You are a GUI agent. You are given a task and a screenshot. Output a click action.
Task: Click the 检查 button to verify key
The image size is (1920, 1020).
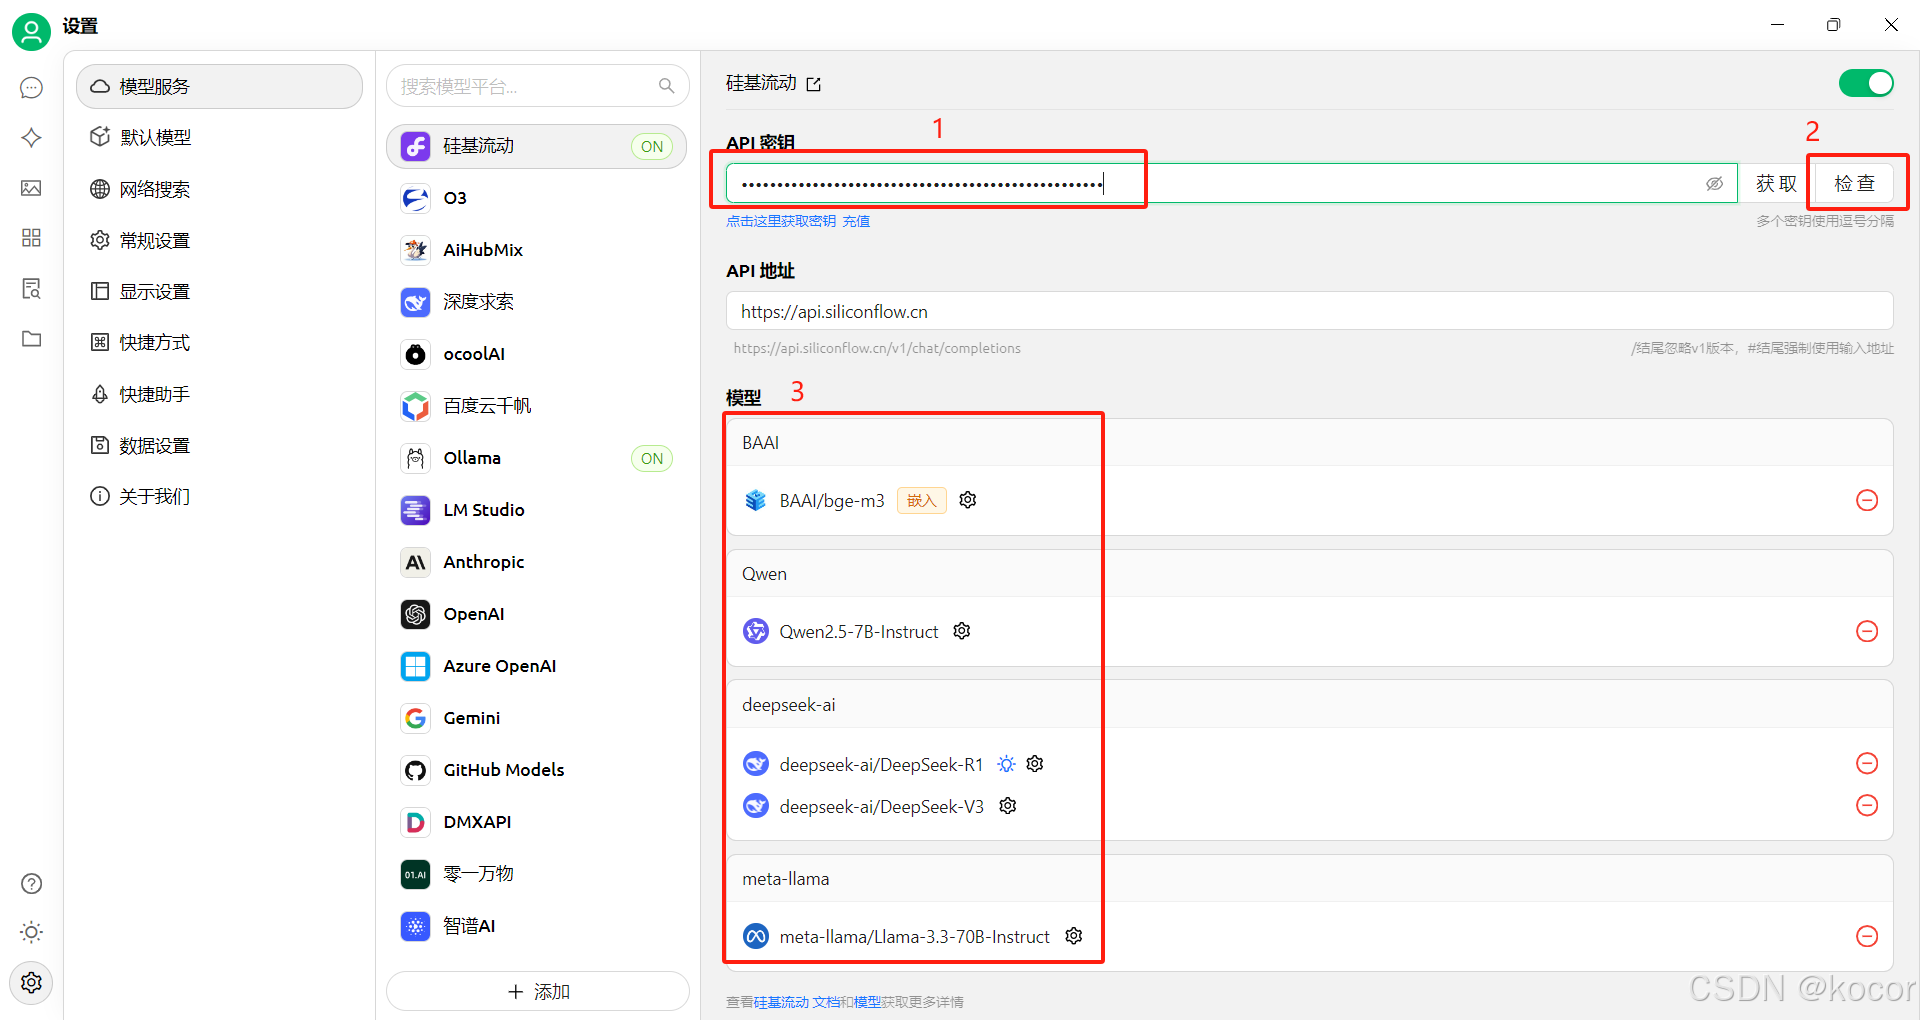tap(1854, 184)
